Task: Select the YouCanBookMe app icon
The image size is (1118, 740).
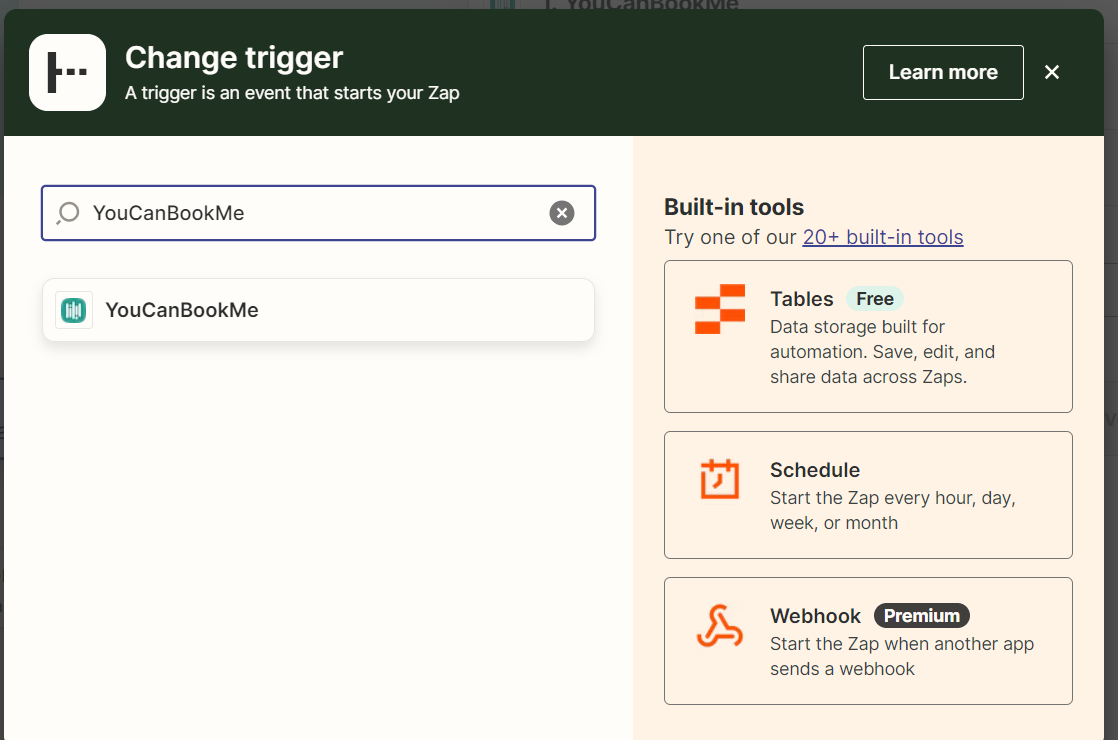Action: point(73,309)
